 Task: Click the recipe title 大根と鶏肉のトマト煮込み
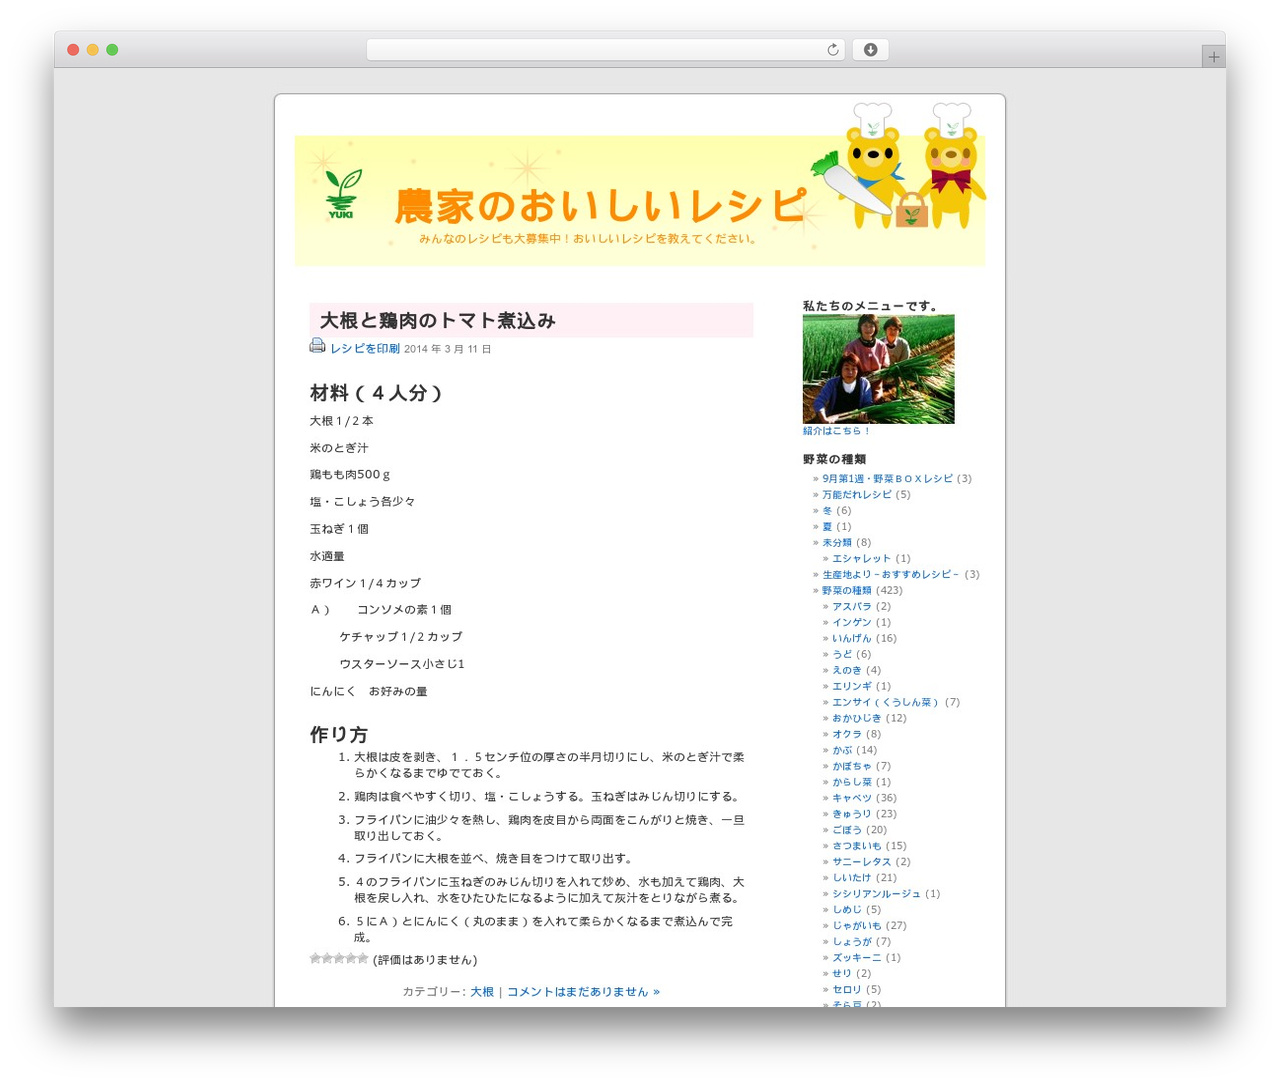point(437,321)
